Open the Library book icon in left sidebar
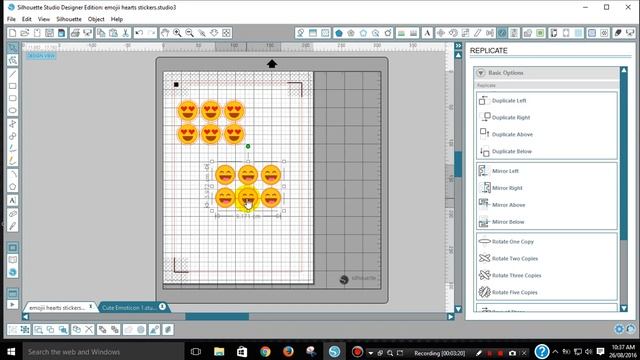The image size is (640, 360). pos(13,260)
